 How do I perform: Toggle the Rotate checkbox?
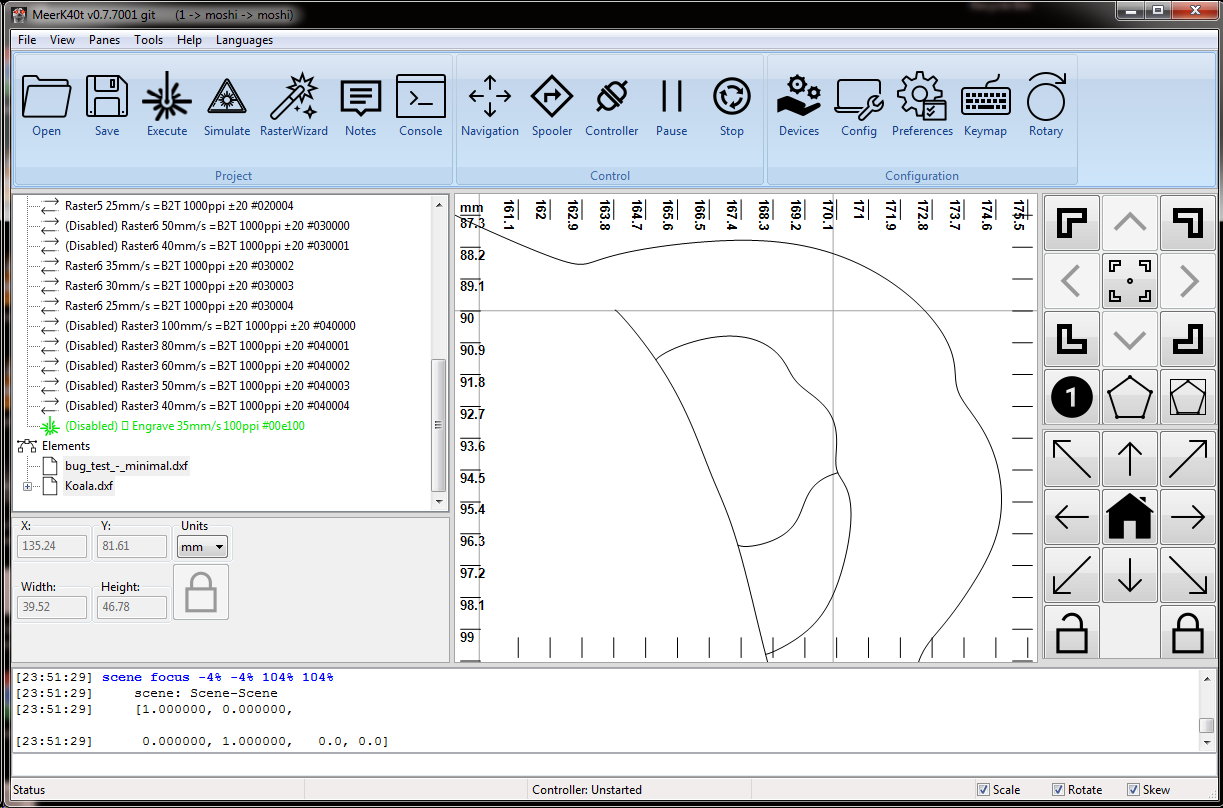pyautogui.click(x=1059, y=789)
